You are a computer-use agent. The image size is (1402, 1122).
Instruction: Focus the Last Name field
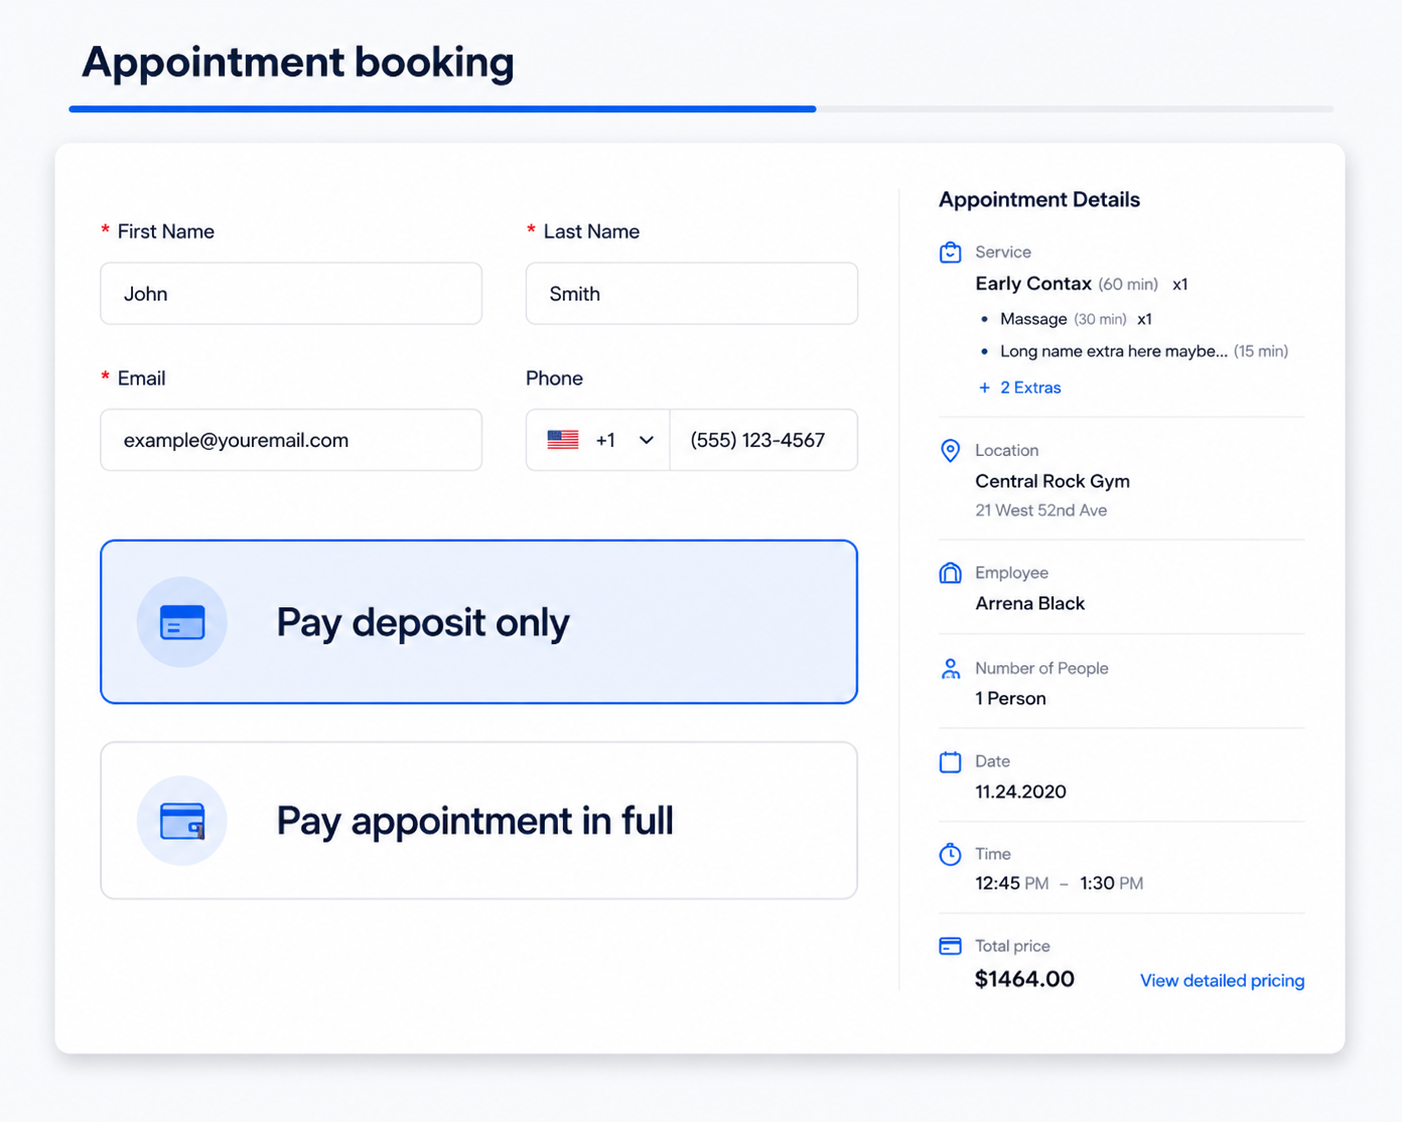click(x=692, y=294)
